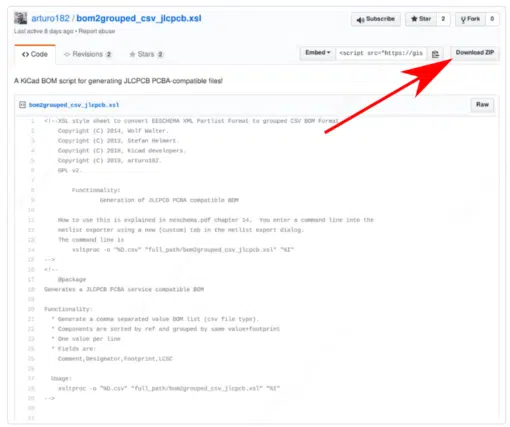
Task: Subscribe to this gist
Action: [376, 19]
